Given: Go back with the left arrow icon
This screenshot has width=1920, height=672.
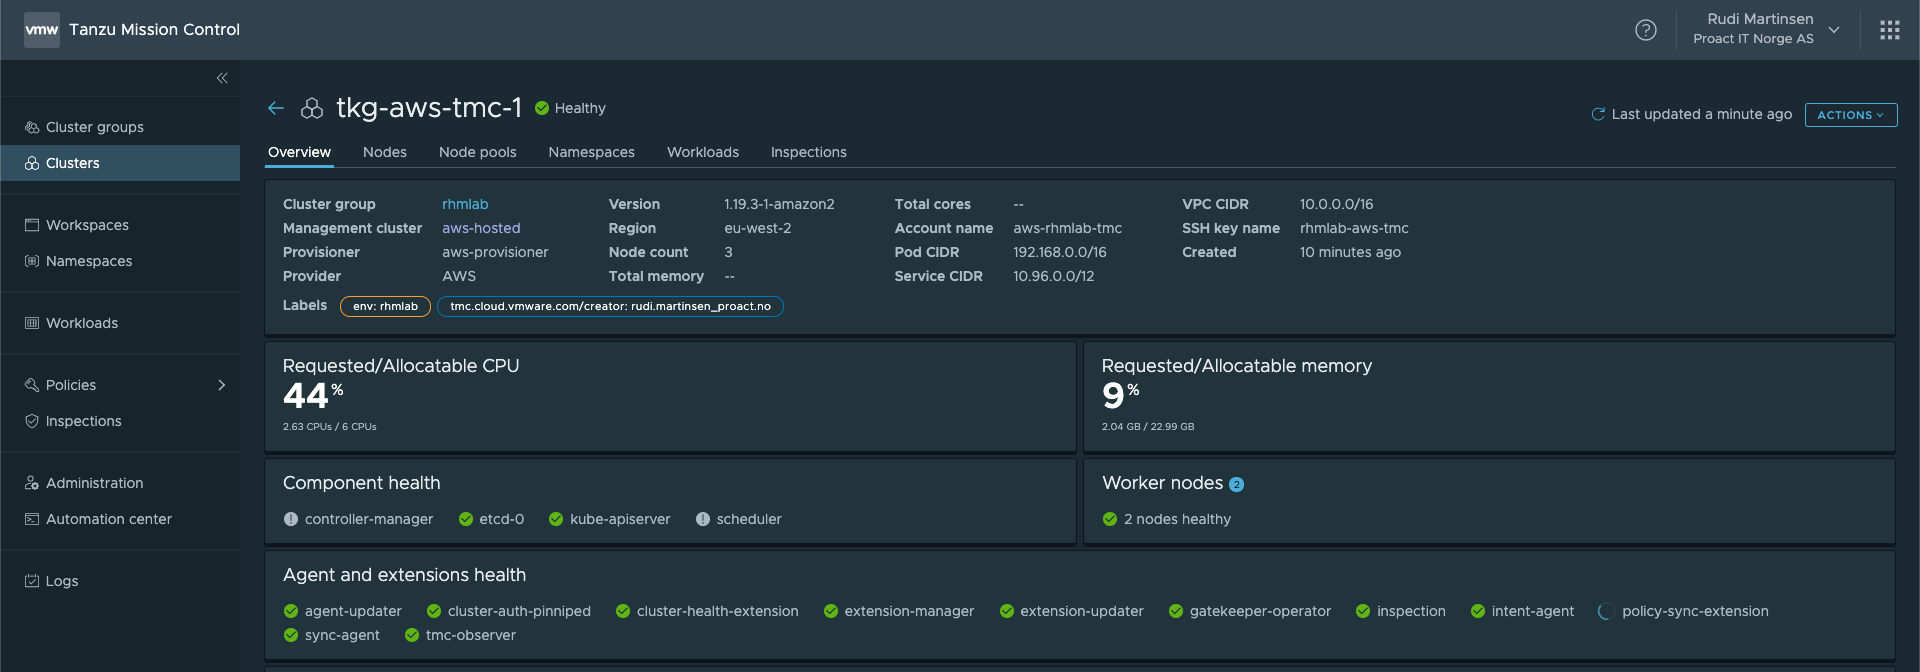Looking at the screenshot, I should 276,108.
